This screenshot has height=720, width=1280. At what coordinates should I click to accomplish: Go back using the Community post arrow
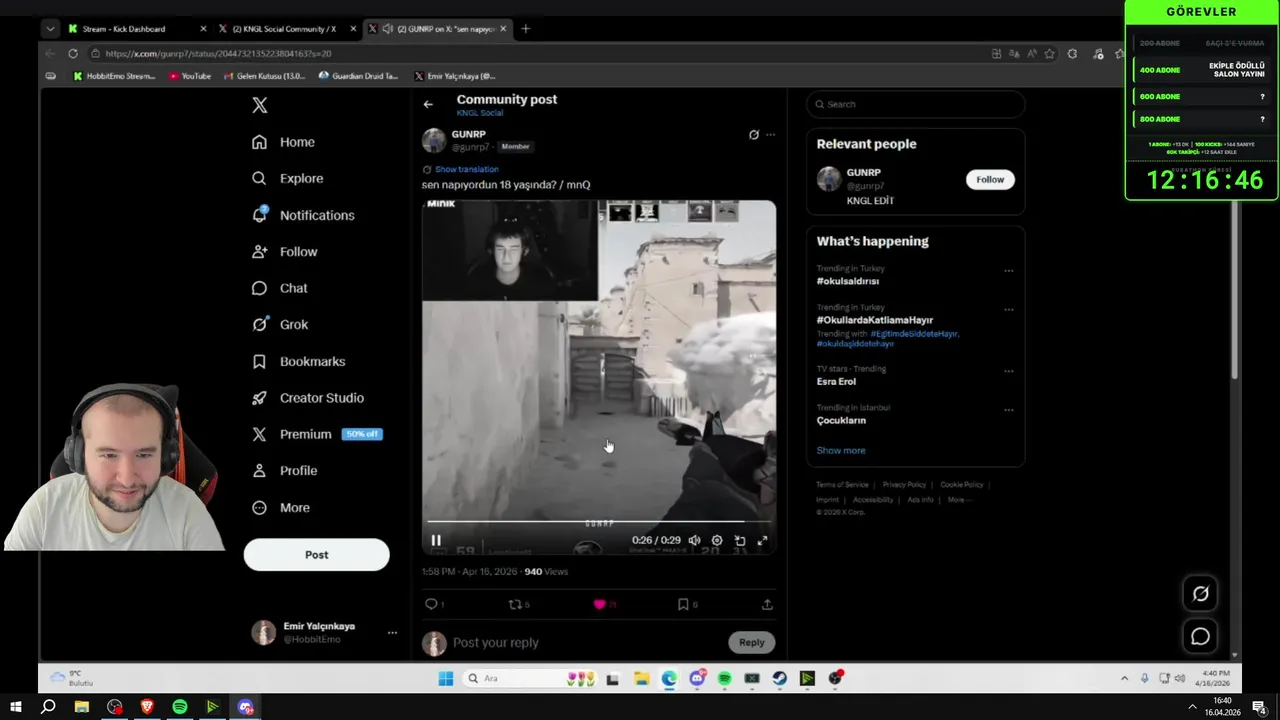(428, 104)
